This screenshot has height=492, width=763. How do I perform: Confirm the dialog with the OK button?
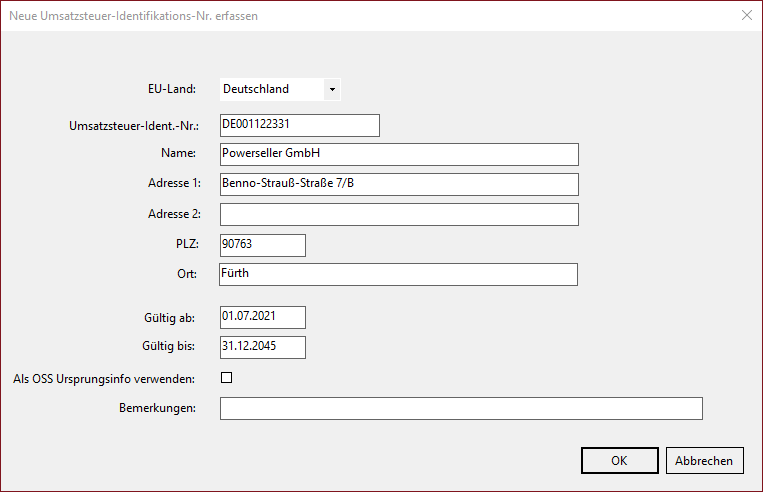(x=619, y=460)
